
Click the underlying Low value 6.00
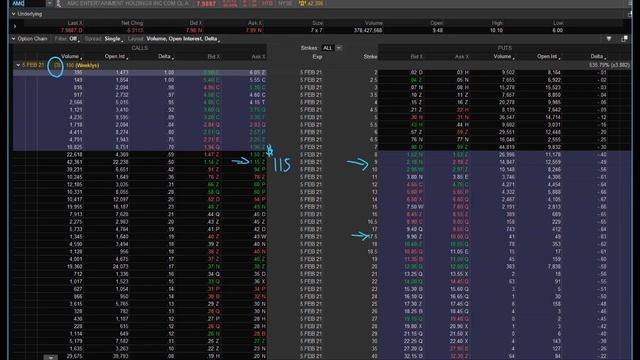(558, 30)
